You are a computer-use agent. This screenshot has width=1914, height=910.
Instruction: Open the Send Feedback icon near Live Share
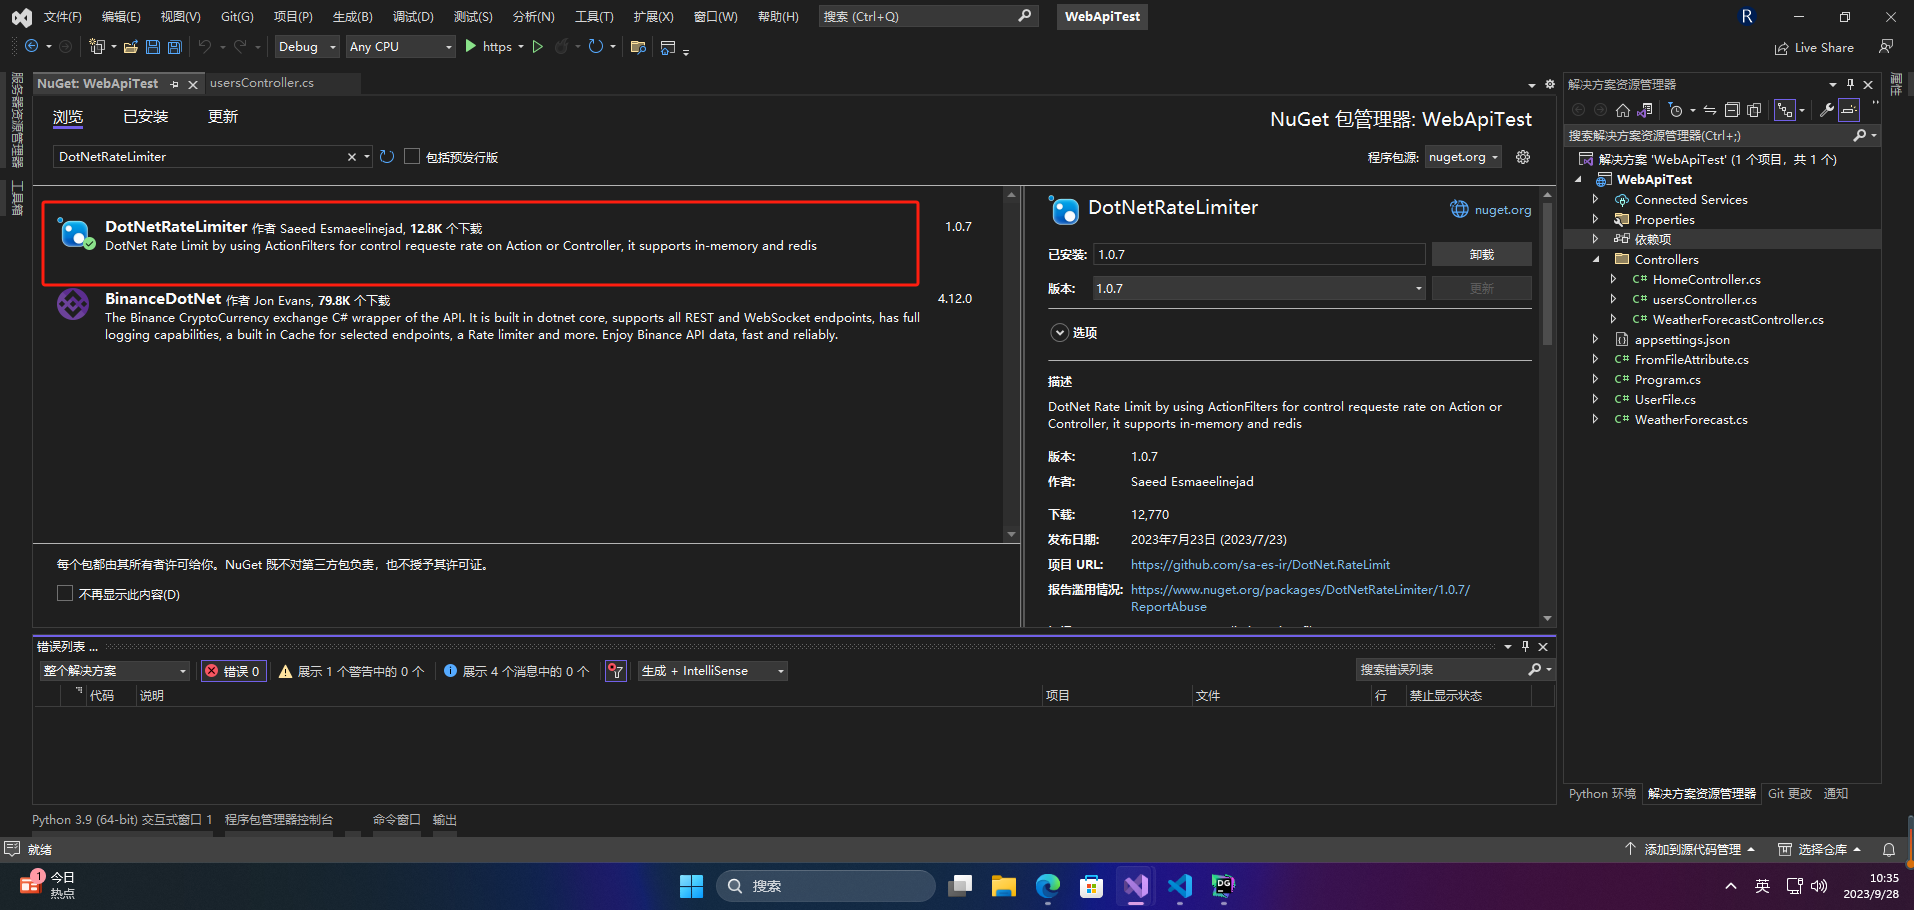[x=1886, y=47]
